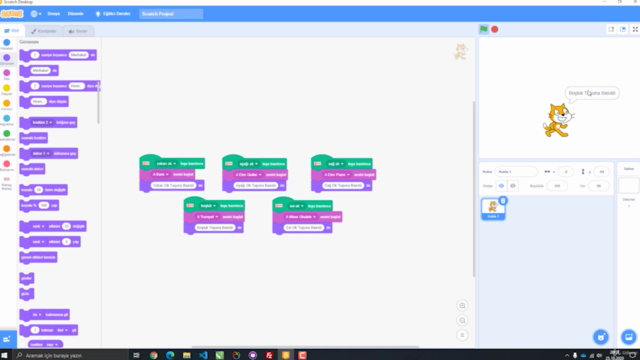Open the A Elec Guitar sound dropdown

click(248, 175)
